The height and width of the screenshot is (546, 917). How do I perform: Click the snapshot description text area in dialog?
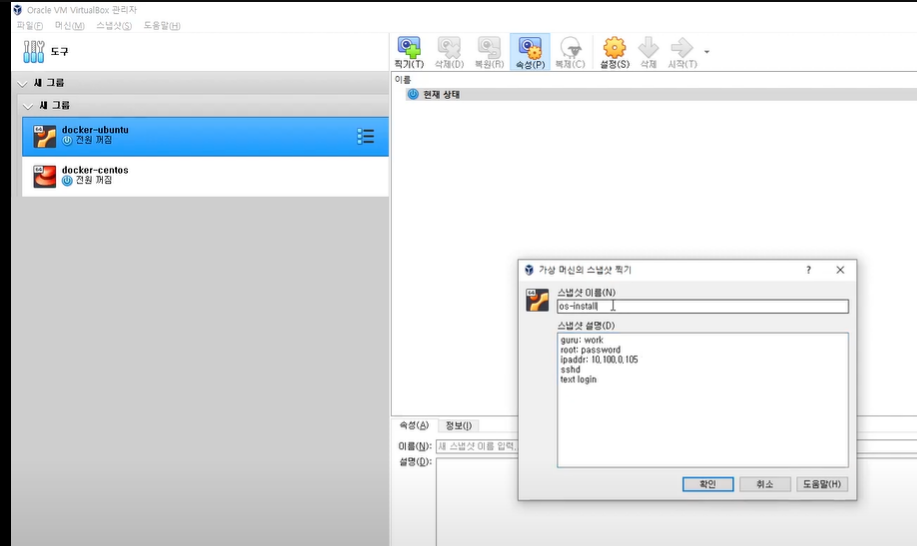tap(702, 400)
